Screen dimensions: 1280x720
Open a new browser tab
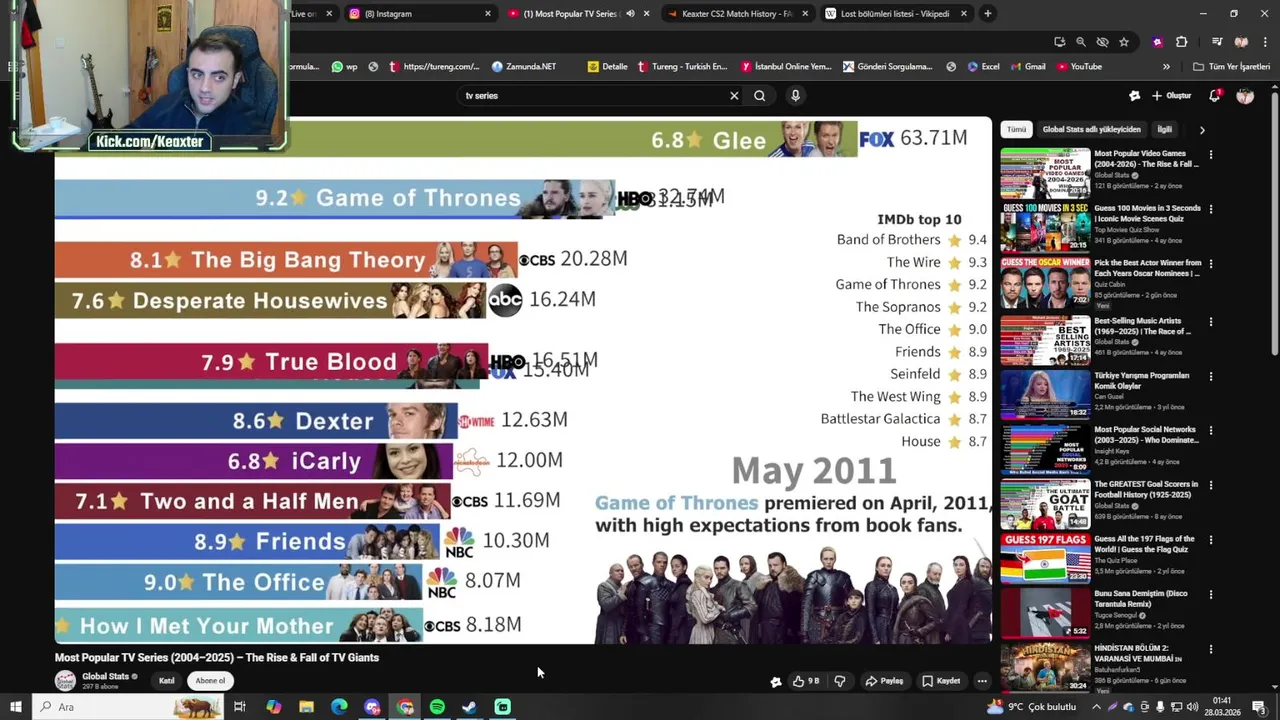click(988, 14)
